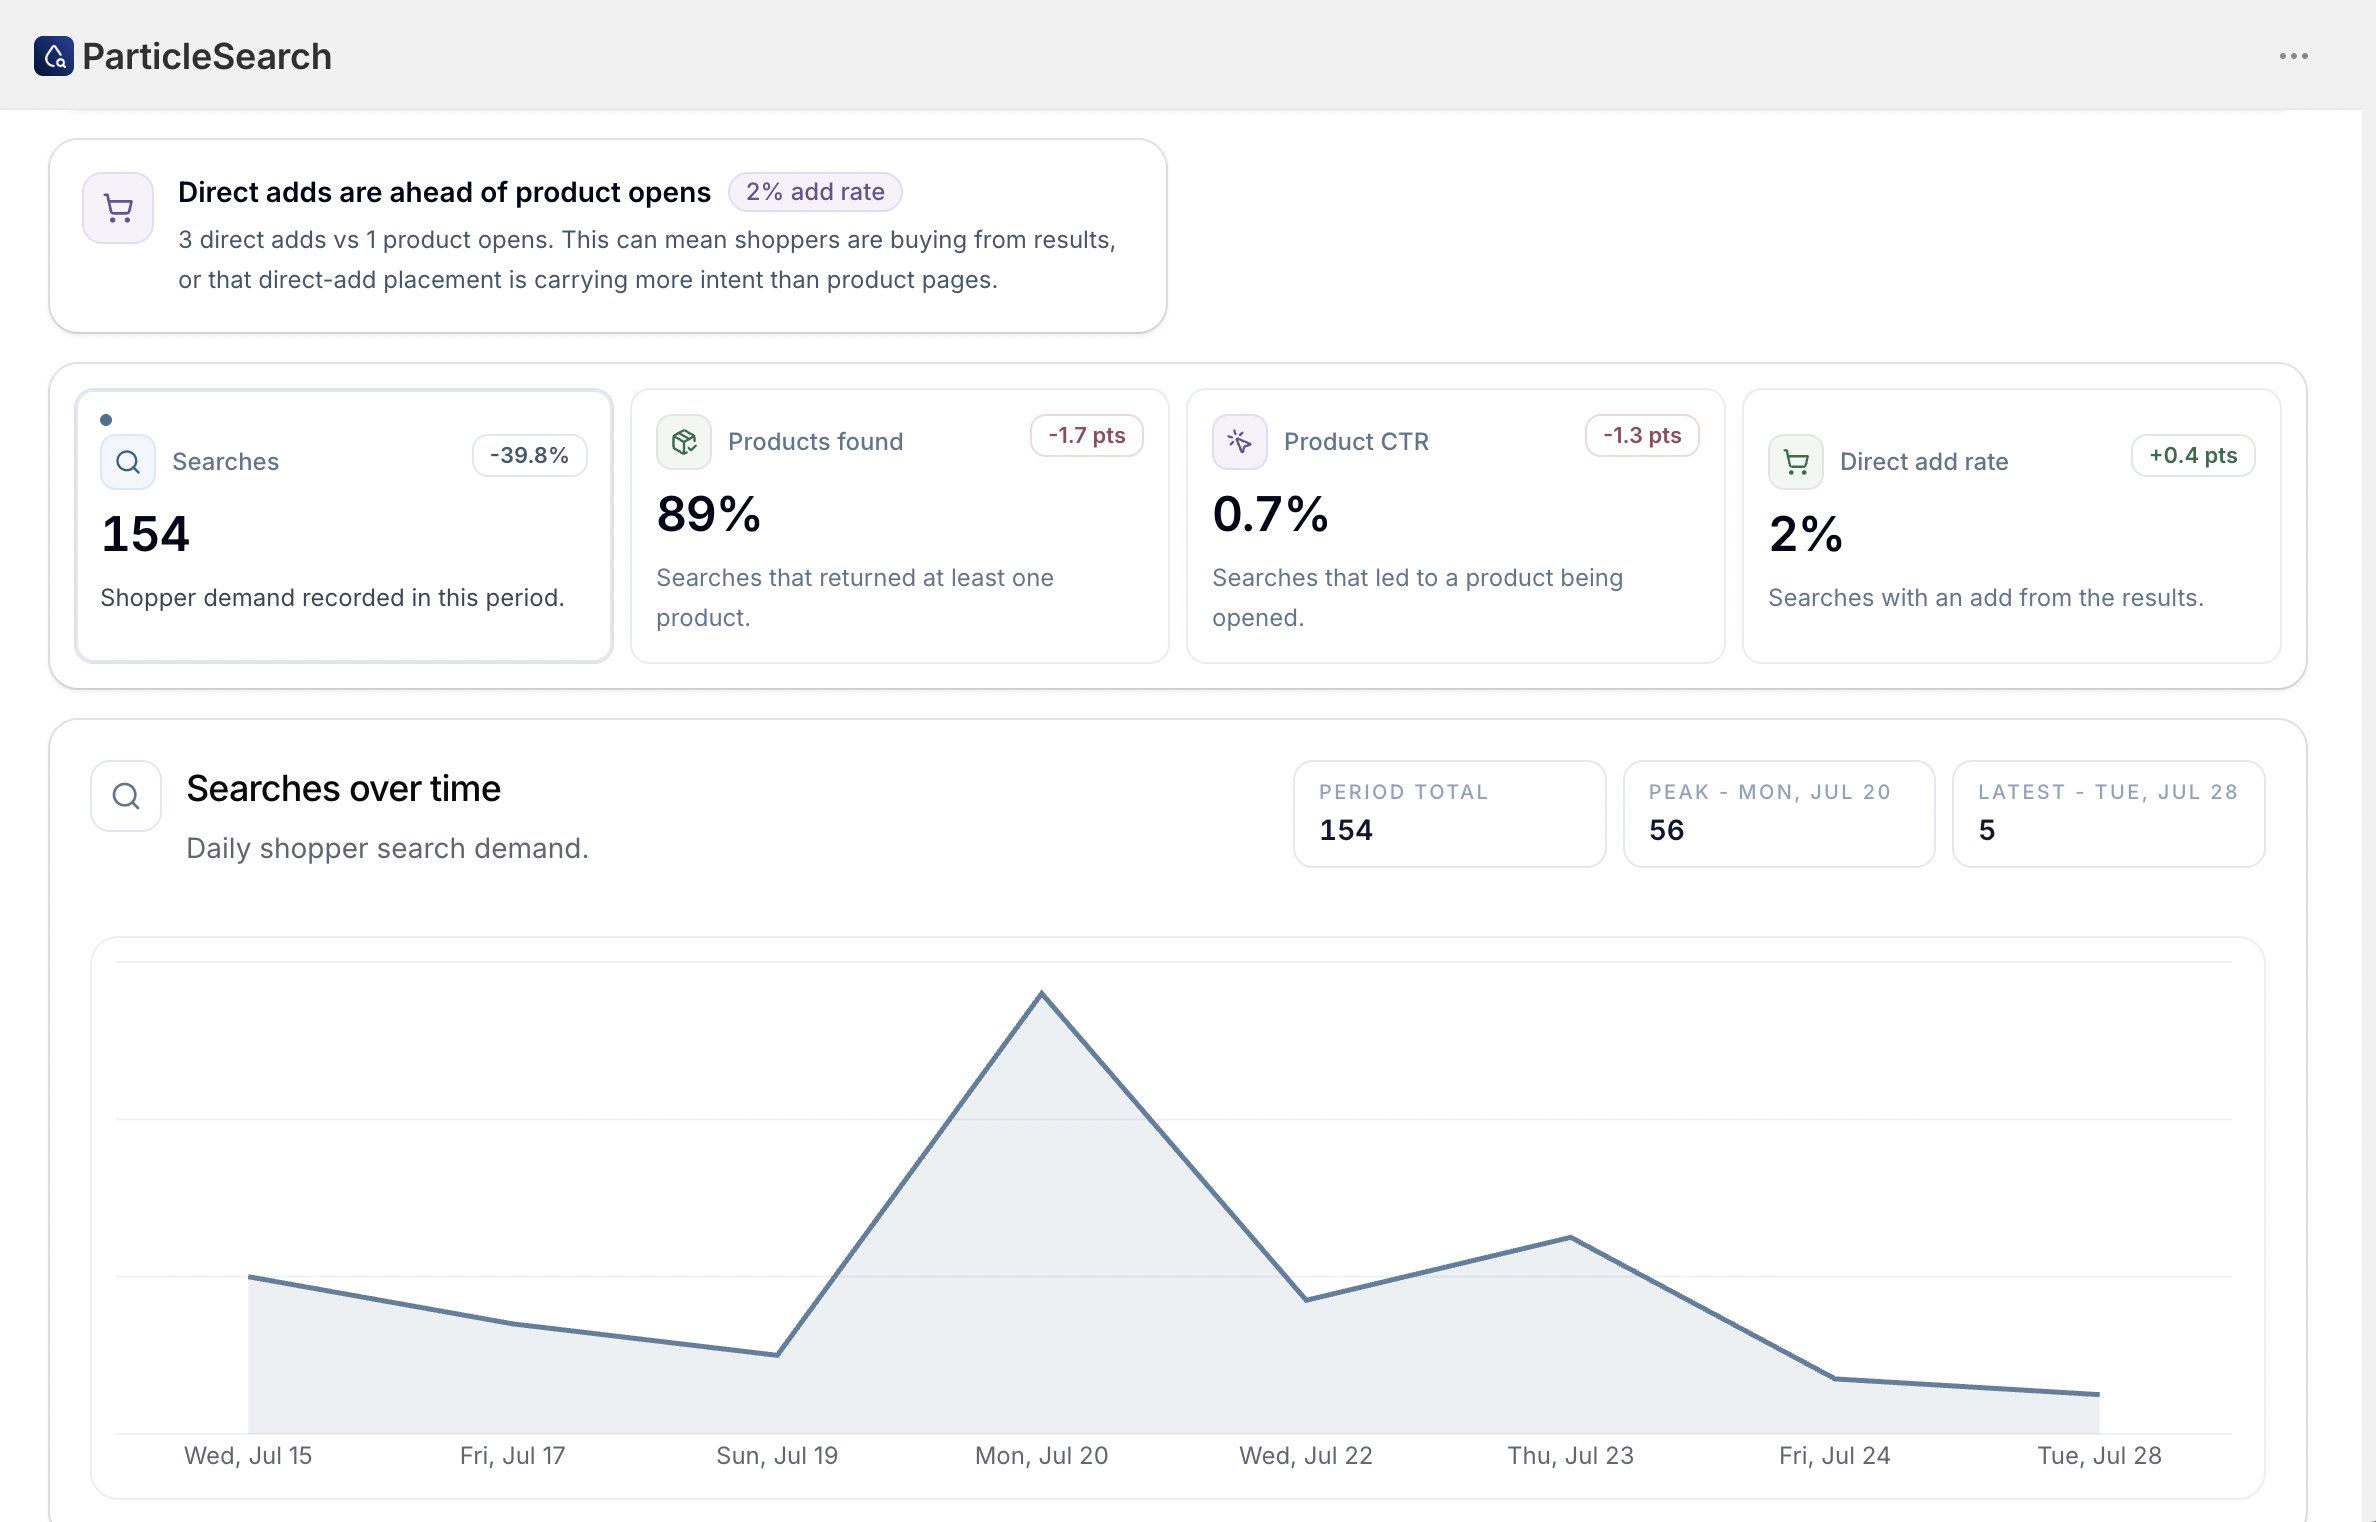Click 'Shopper demand recorded in this period.' text
This screenshot has height=1522, width=2376.
coord(333,598)
